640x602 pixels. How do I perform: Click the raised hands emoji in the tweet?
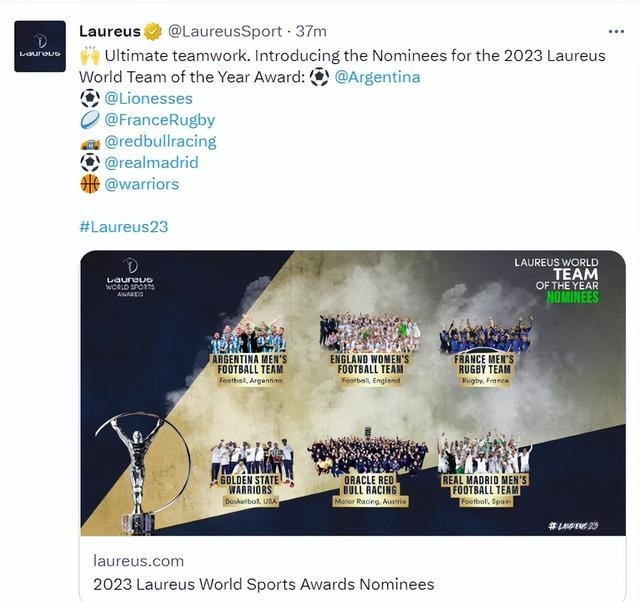[90, 56]
